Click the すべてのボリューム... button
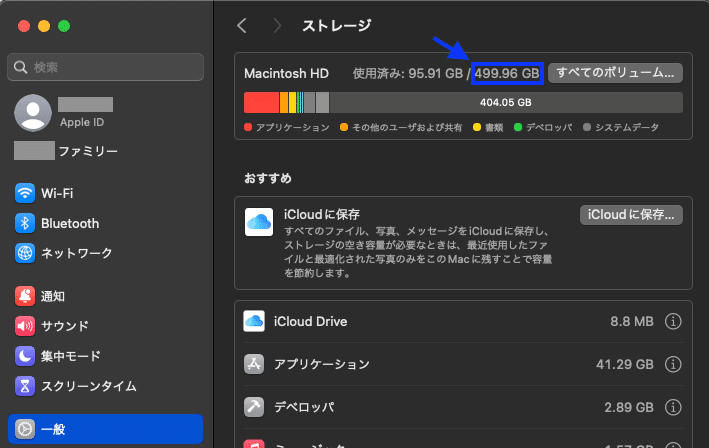 coord(615,73)
